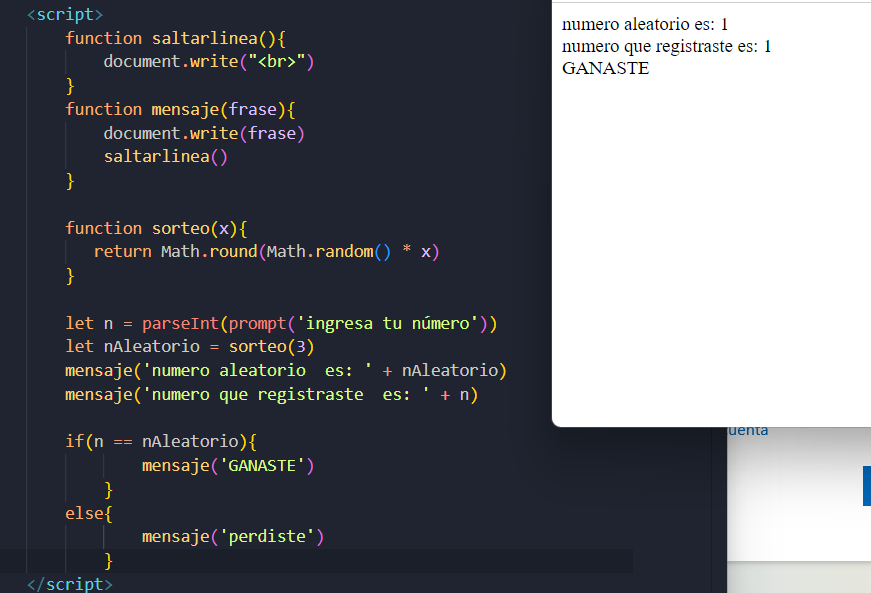The width and height of the screenshot is (871, 593).
Task: Click 'numero que registraste es: 1' in browser output
Action: (667, 46)
